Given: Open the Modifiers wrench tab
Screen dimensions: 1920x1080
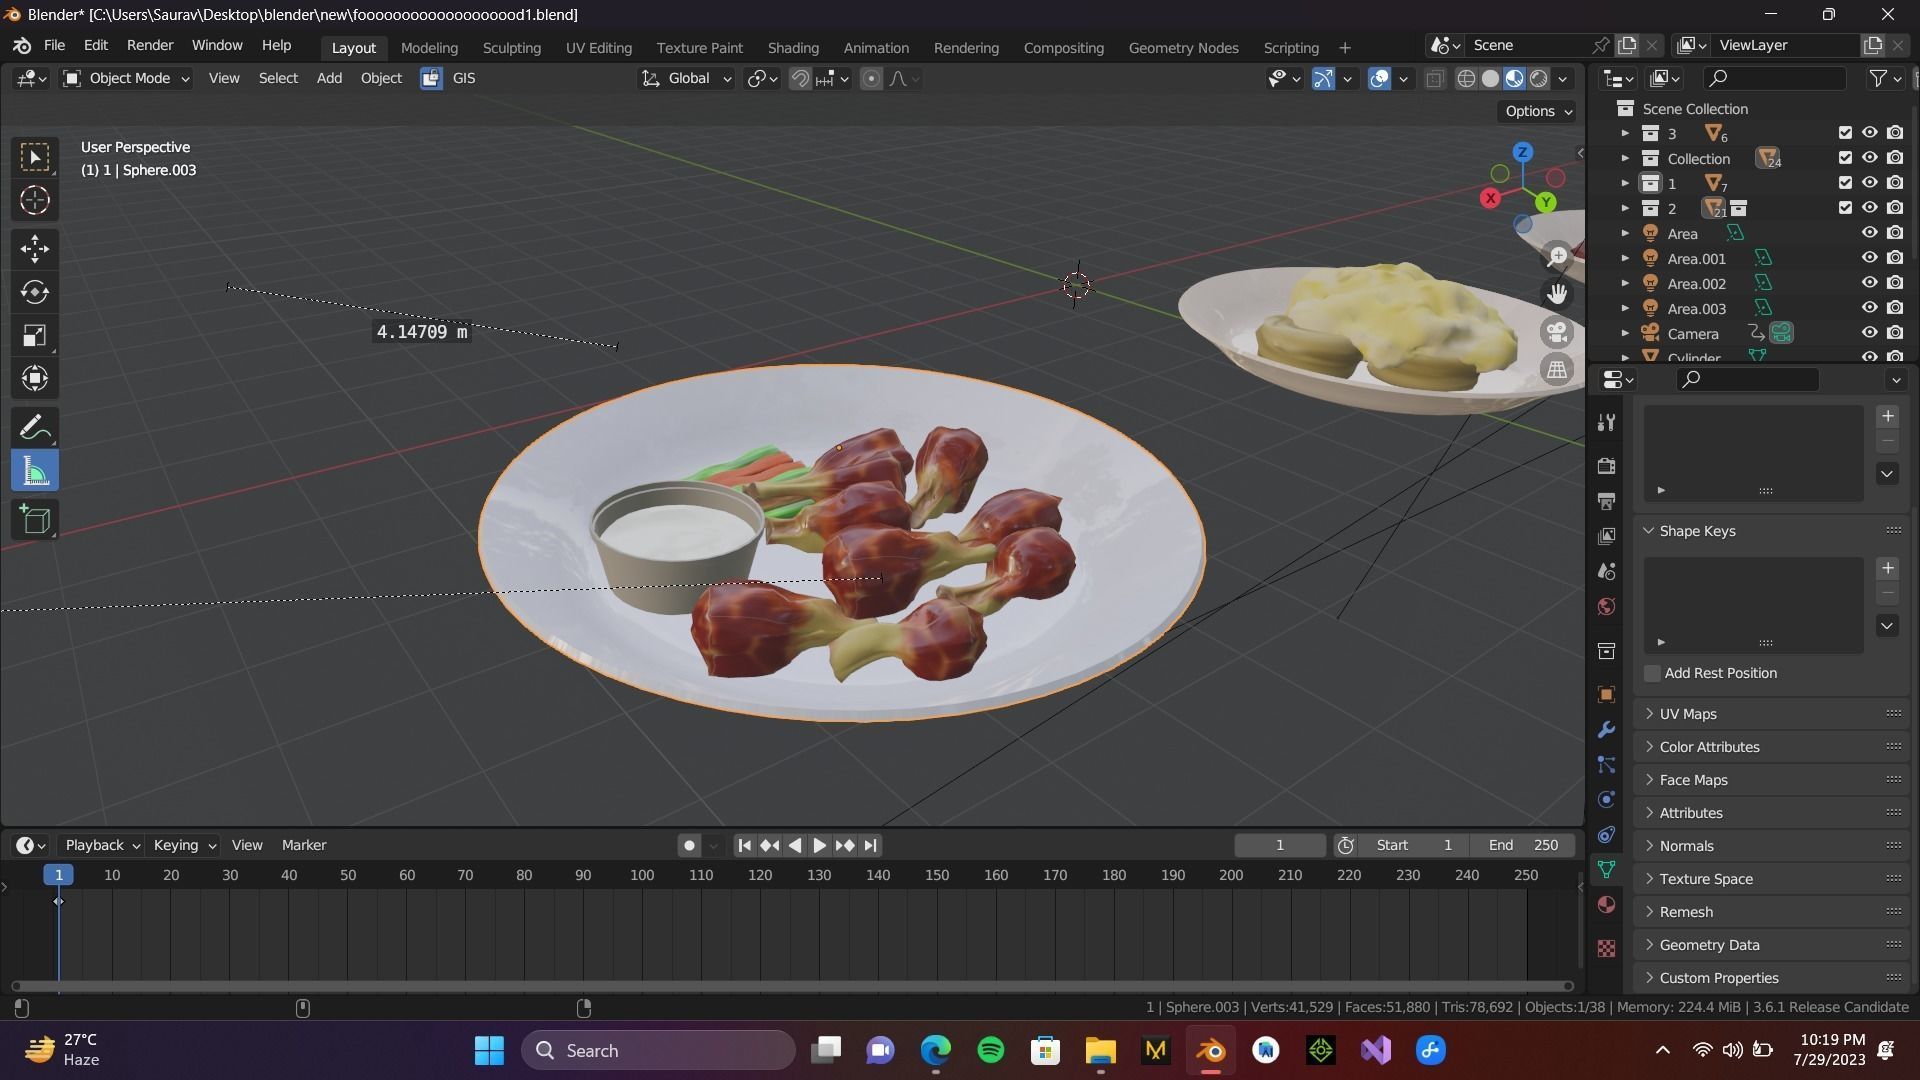Looking at the screenshot, I should click(1607, 730).
